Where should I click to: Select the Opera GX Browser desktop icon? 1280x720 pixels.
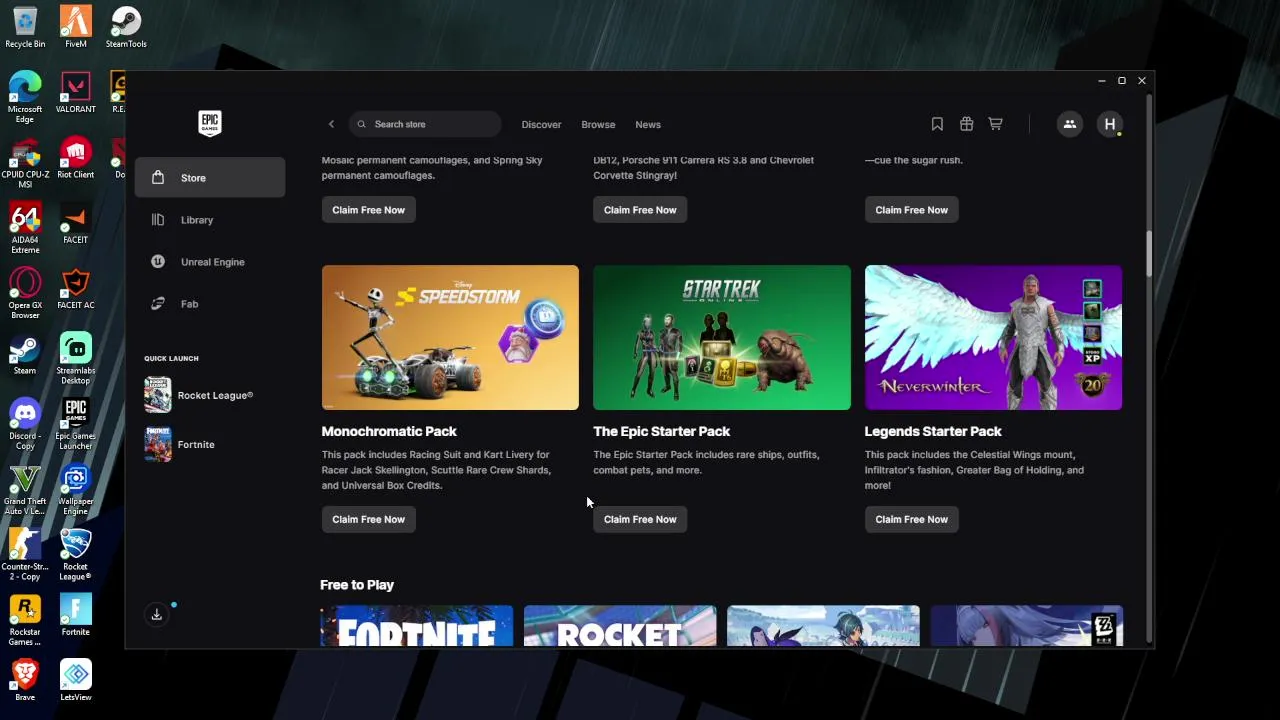(25, 293)
